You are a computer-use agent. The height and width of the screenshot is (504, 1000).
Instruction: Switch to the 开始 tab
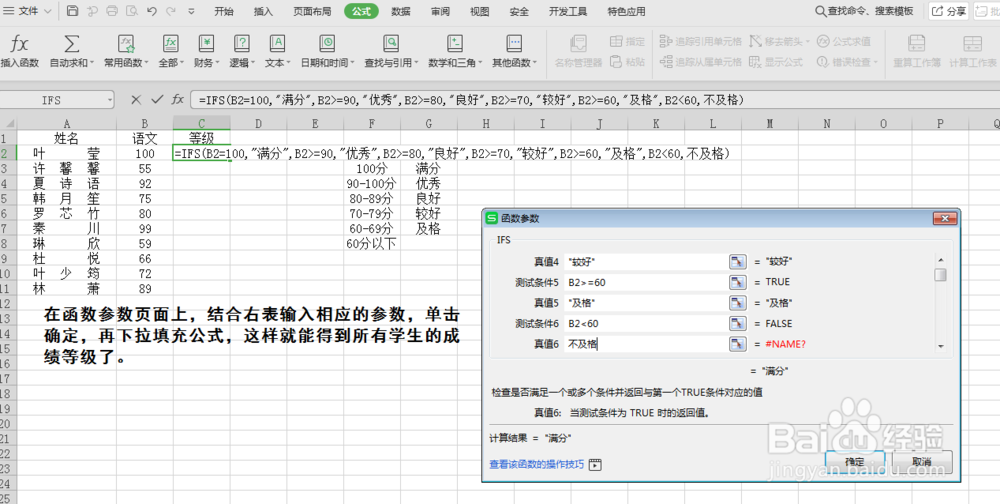tap(224, 11)
